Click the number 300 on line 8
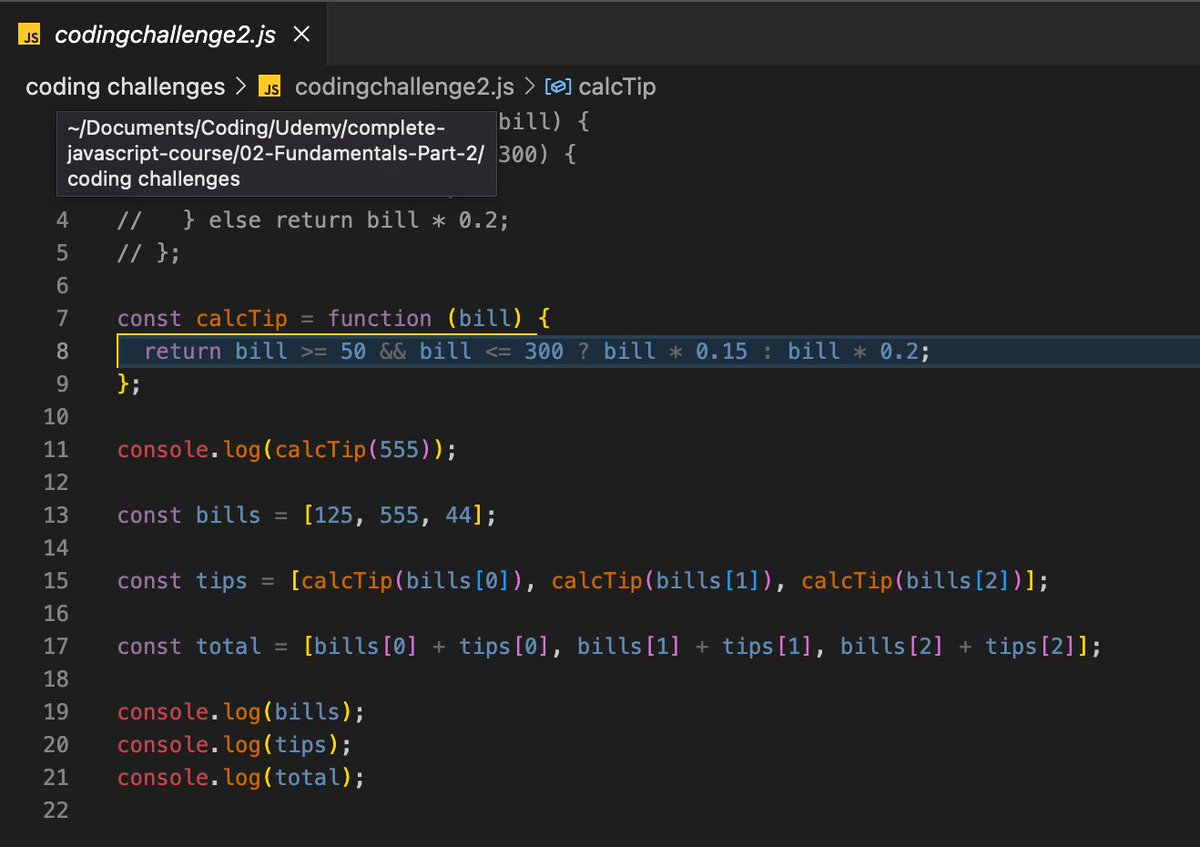The width and height of the screenshot is (1200, 847). 544,351
